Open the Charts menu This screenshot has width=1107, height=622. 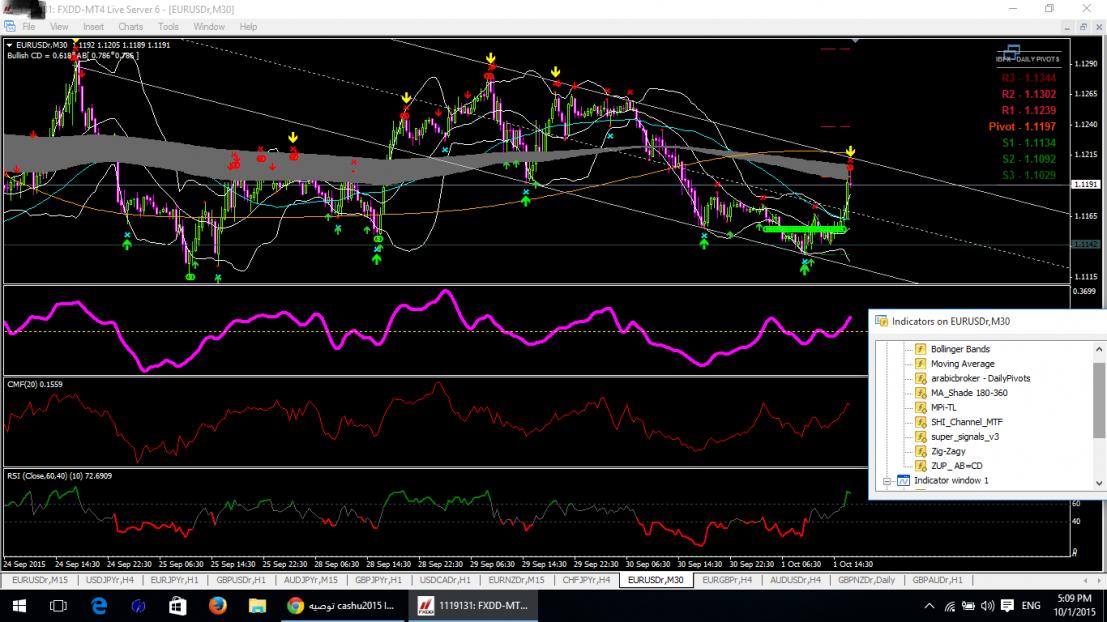pos(130,27)
